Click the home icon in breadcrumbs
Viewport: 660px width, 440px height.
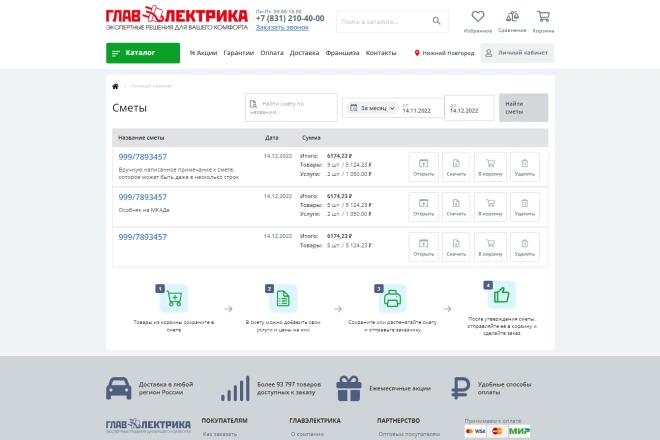(x=116, y=86)
